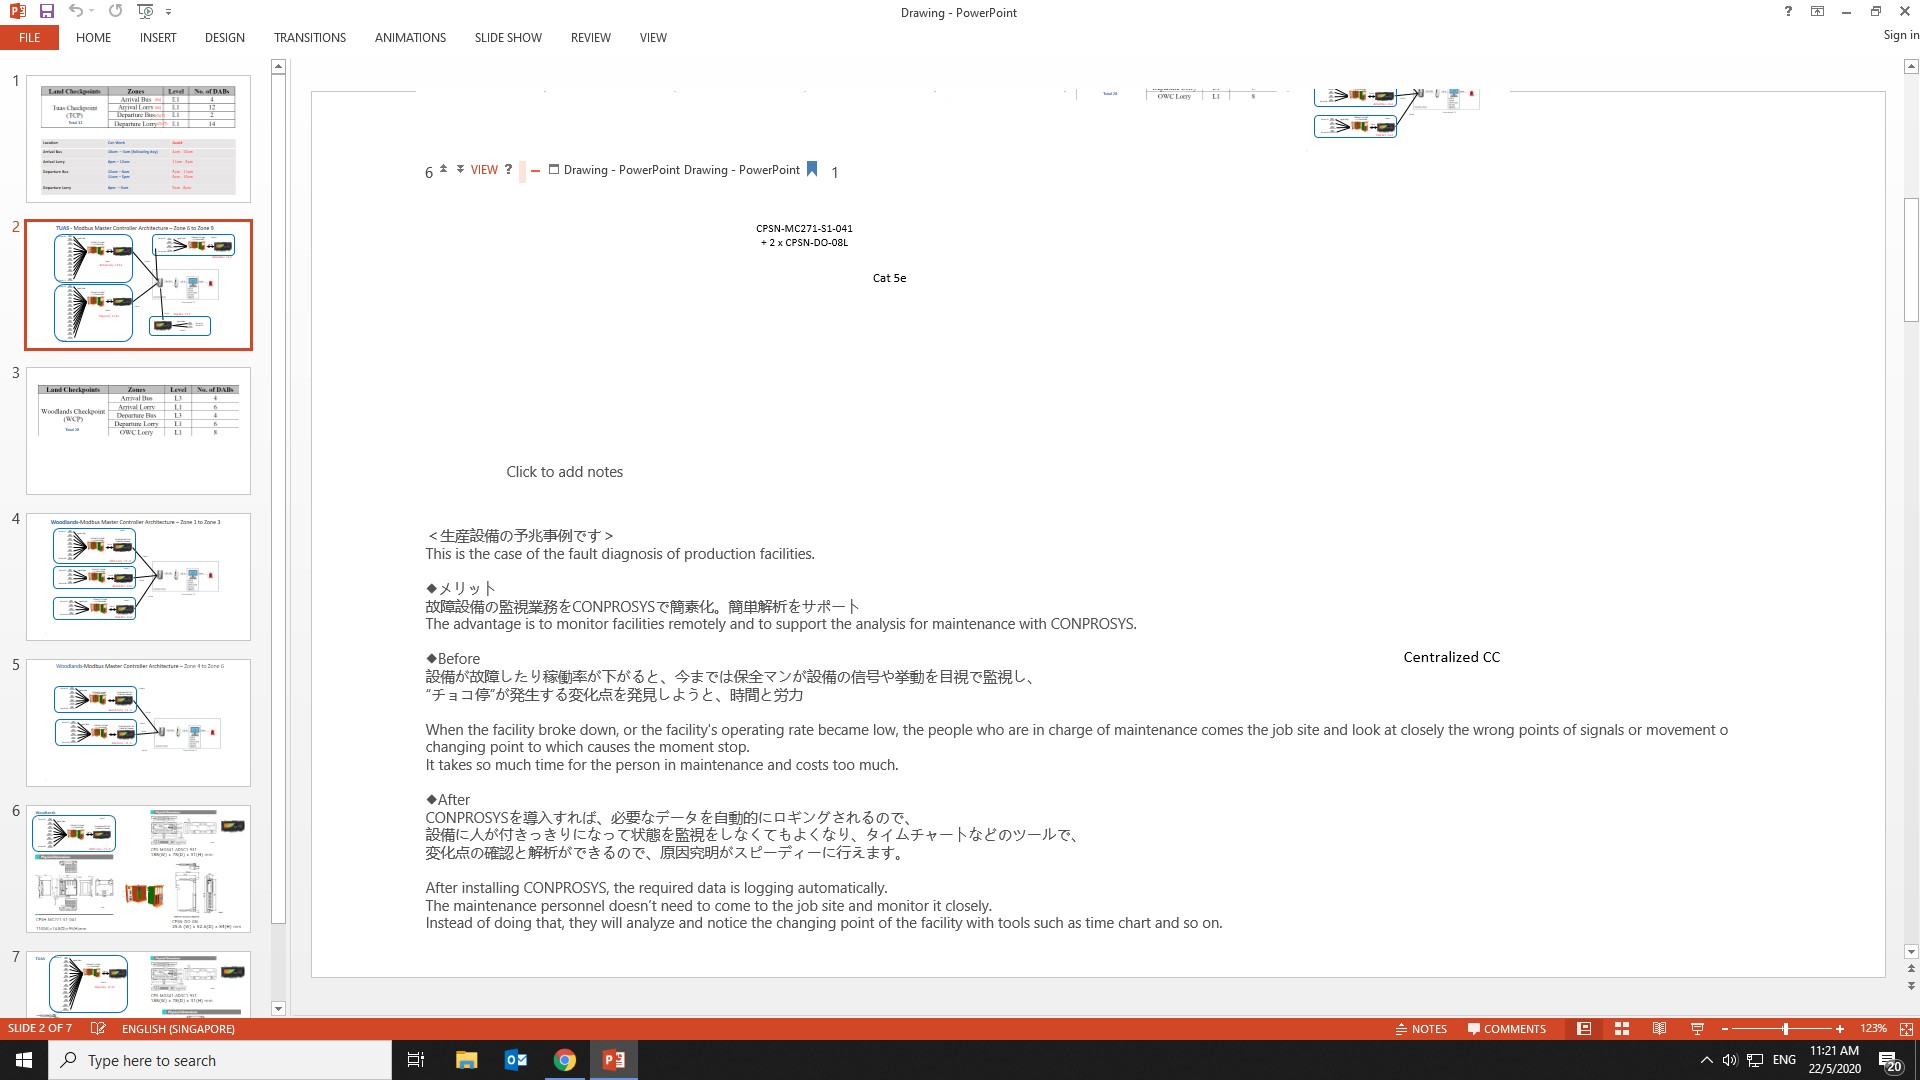Expand the FILE menu item
1920x1080 pixels.
click(x=29, y=37)
